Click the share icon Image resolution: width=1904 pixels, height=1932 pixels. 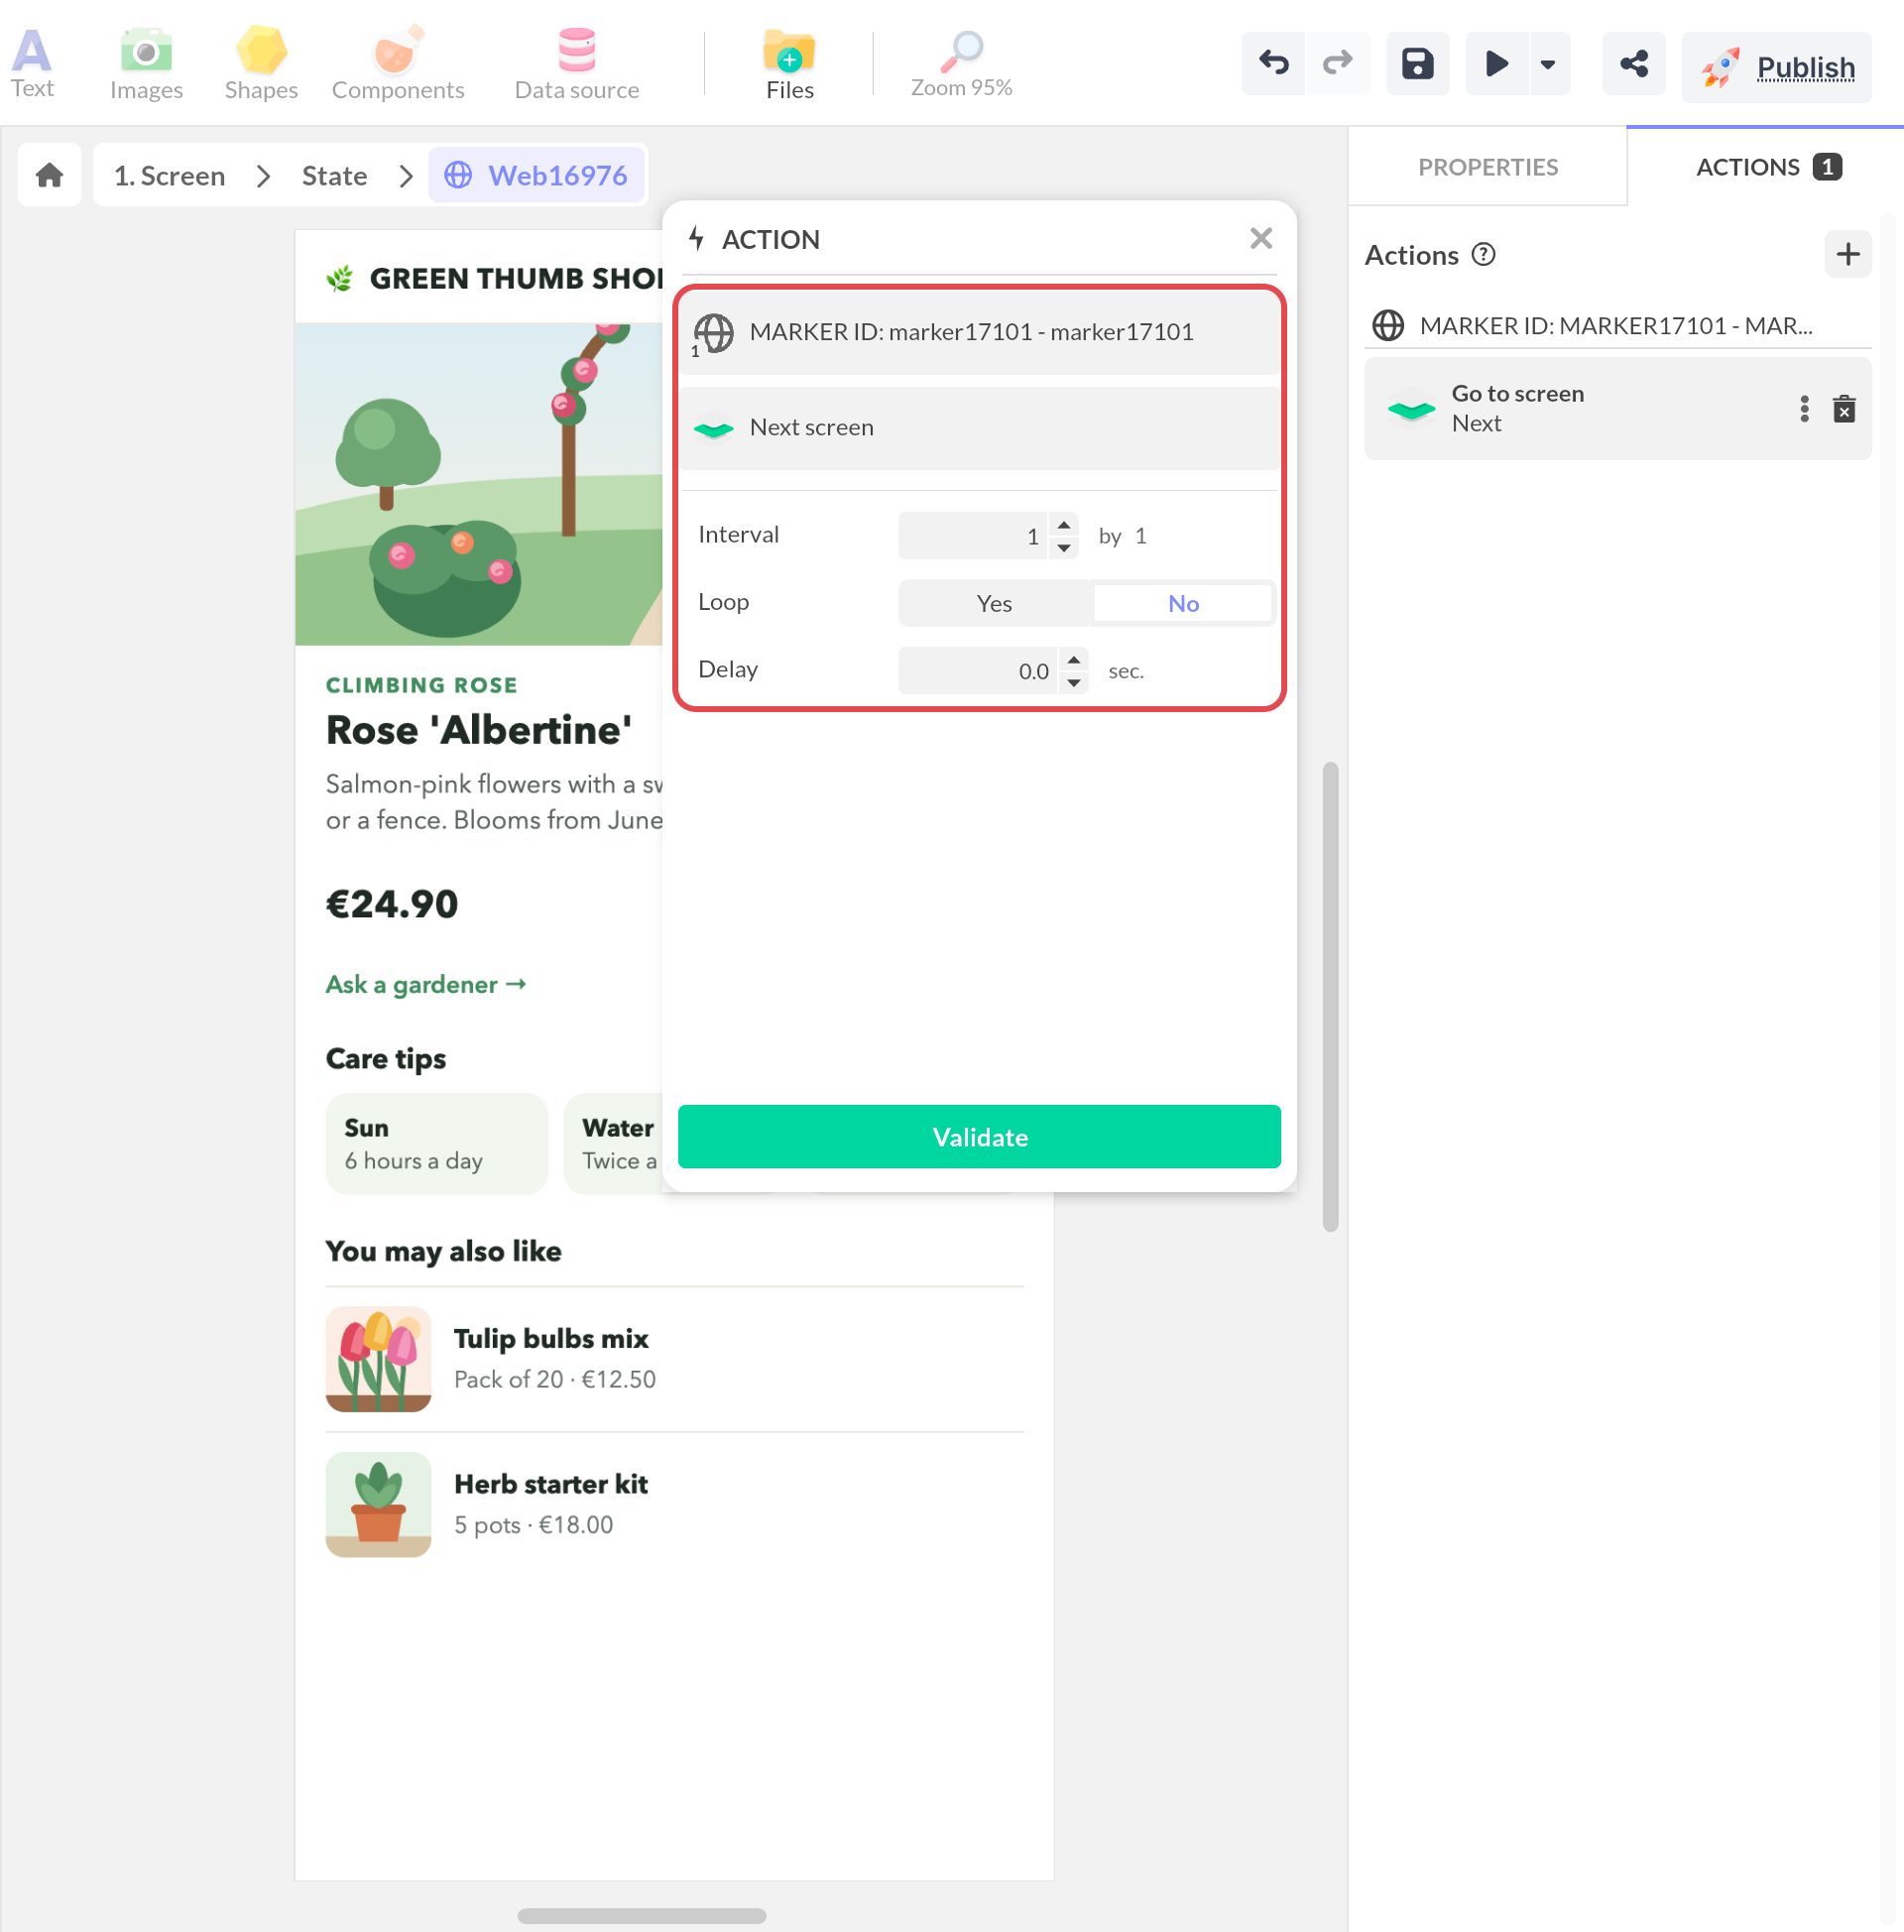point(1633,63)
